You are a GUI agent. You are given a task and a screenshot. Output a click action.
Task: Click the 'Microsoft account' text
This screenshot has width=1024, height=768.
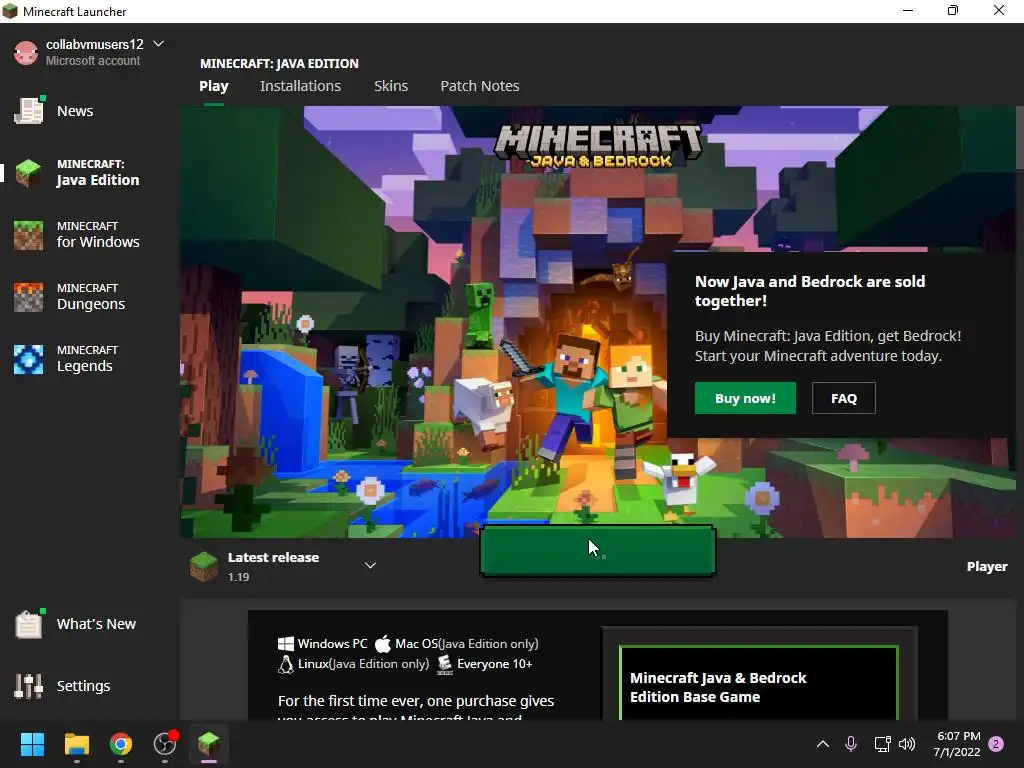pos(93,61)
